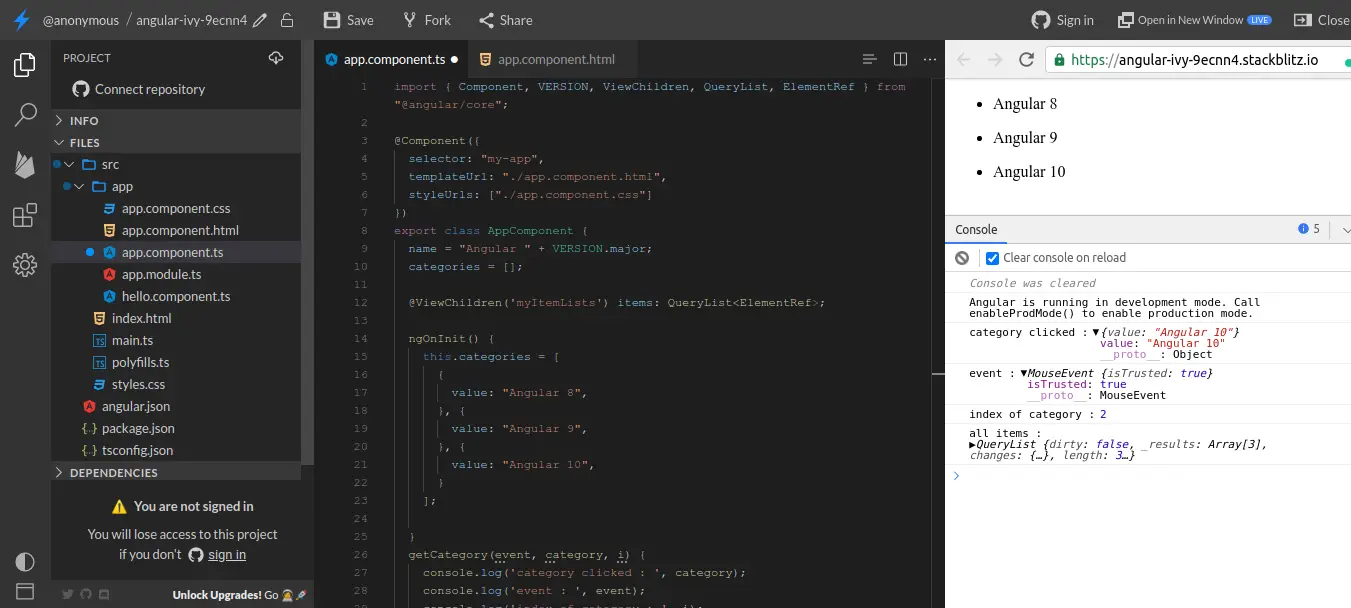The image size is (1351, 608).
Task: Toggle the project privacy lock
Action: [x=286, y=19]
